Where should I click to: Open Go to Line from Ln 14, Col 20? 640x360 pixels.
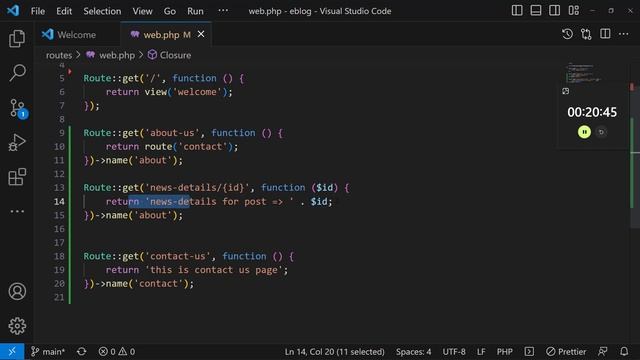tap(334, 351)
